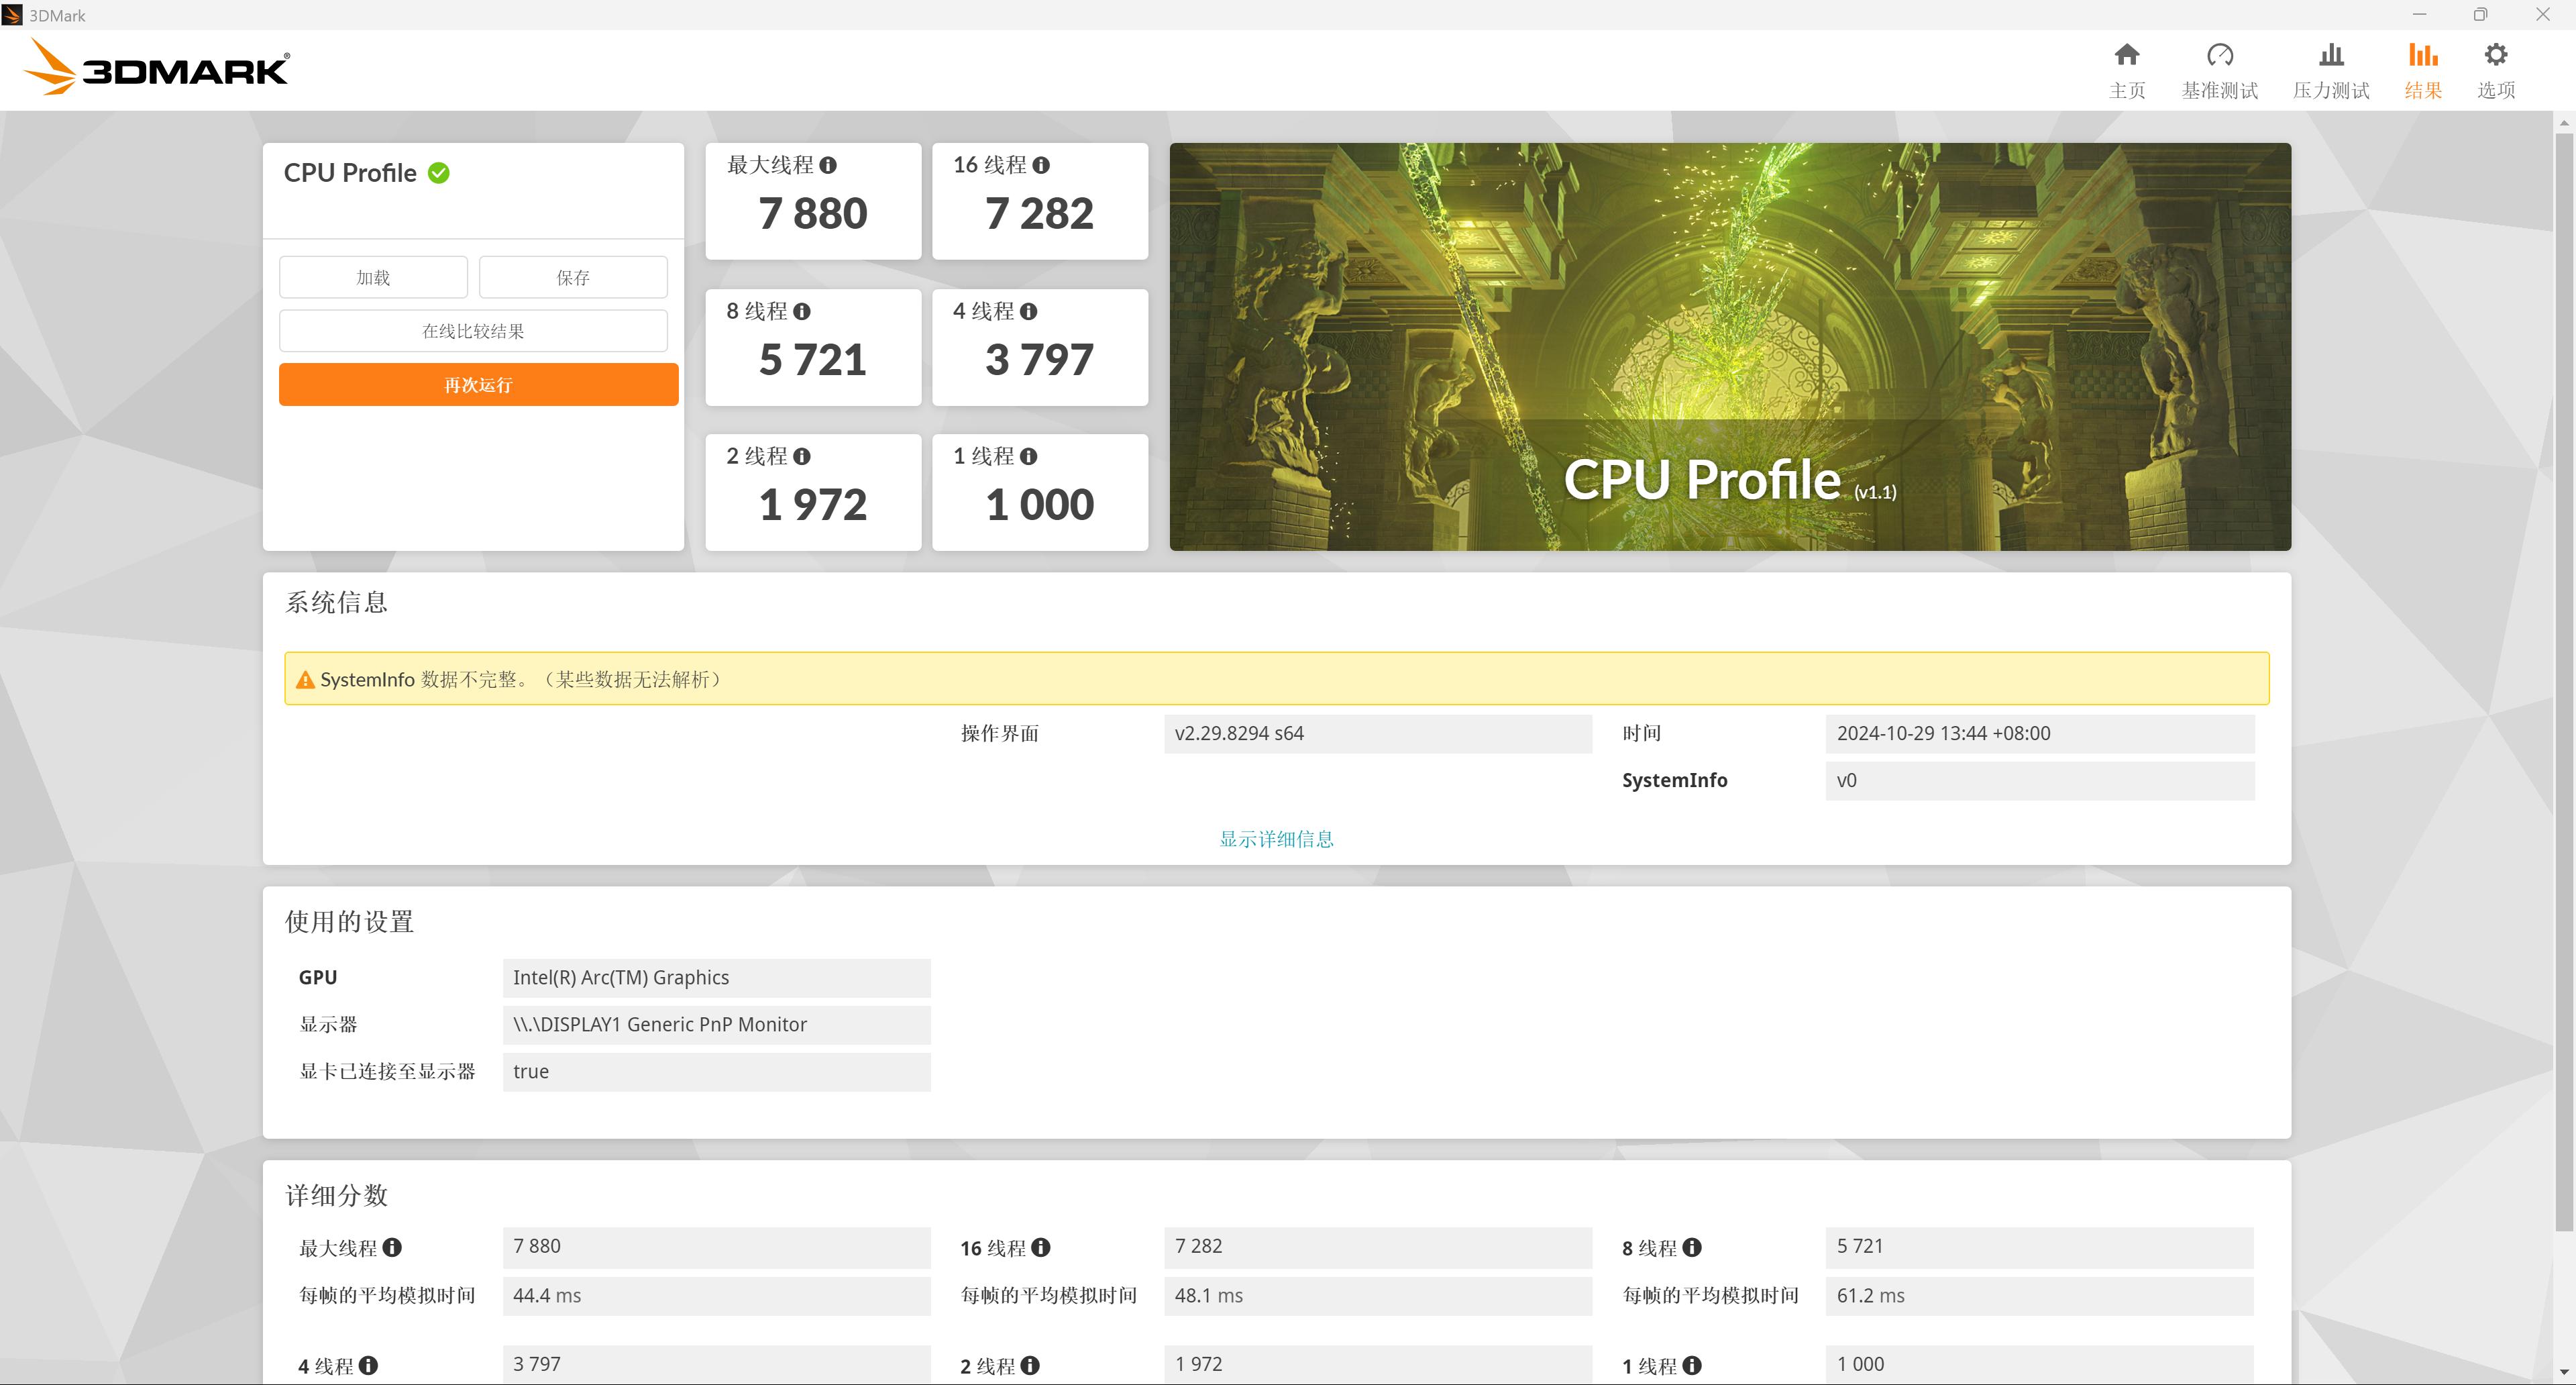Open Options (选项) gear icon
Screen dimensions: 2576x1385
[x=2495, y=55]
